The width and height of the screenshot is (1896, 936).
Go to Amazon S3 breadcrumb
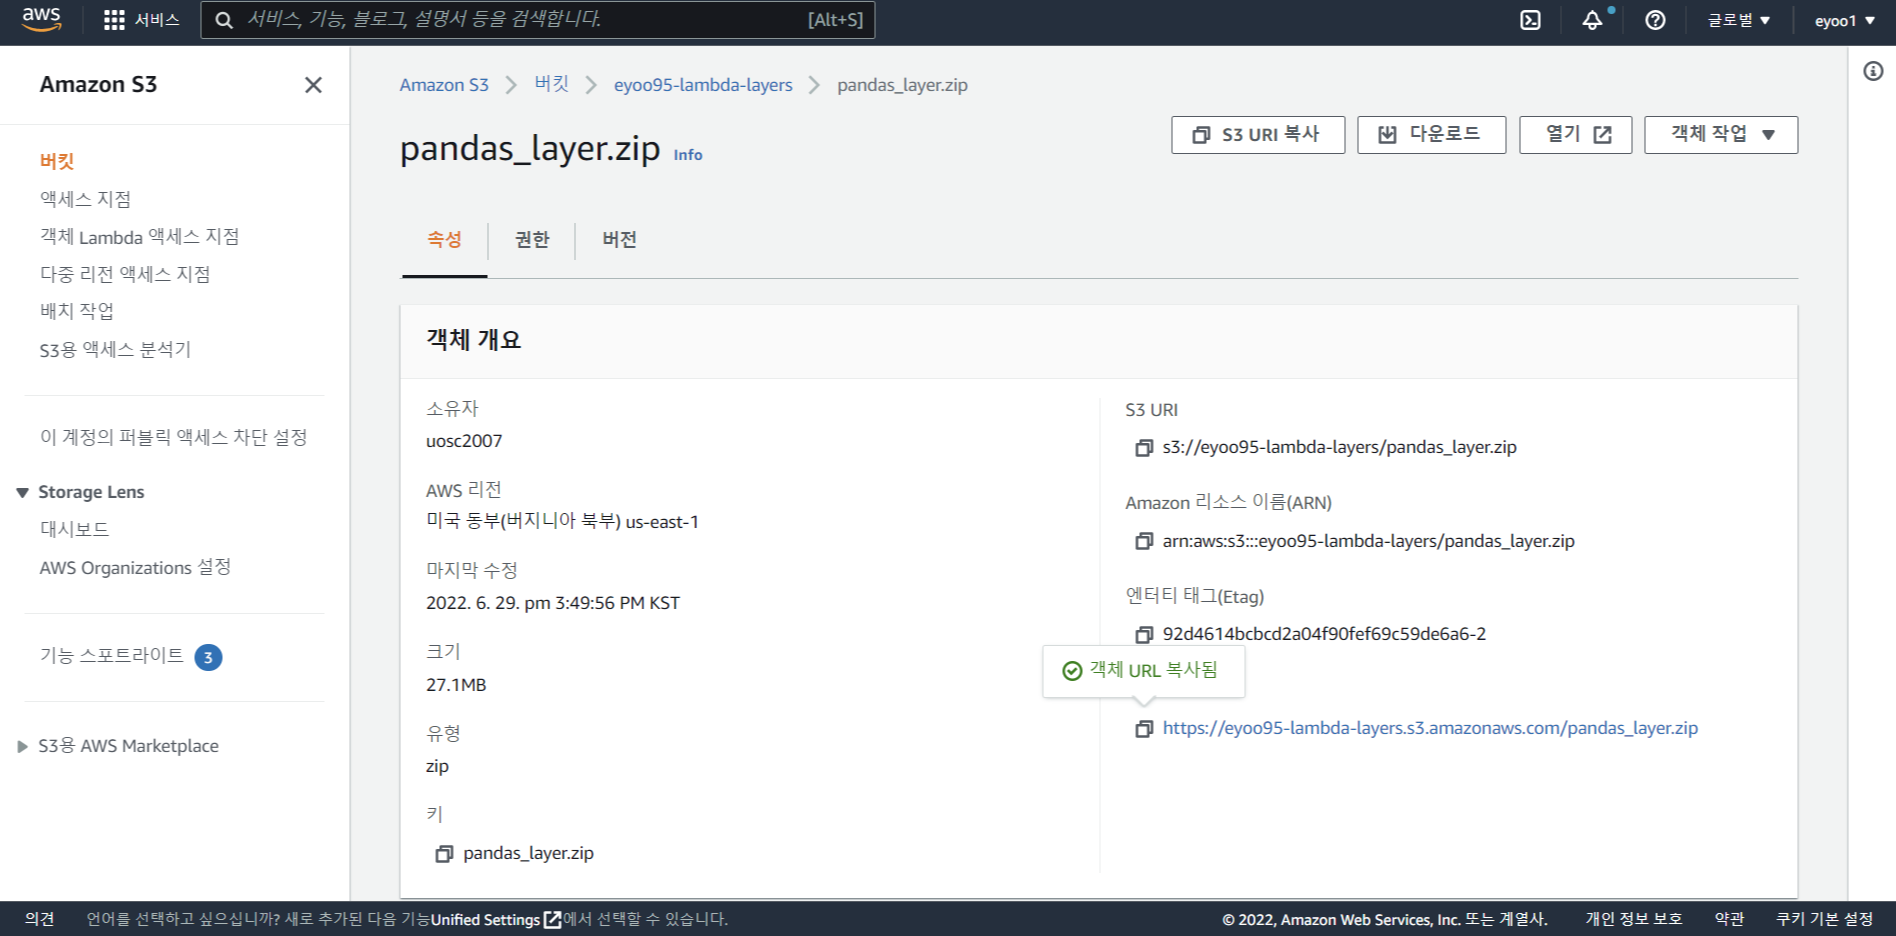point(444,85)
